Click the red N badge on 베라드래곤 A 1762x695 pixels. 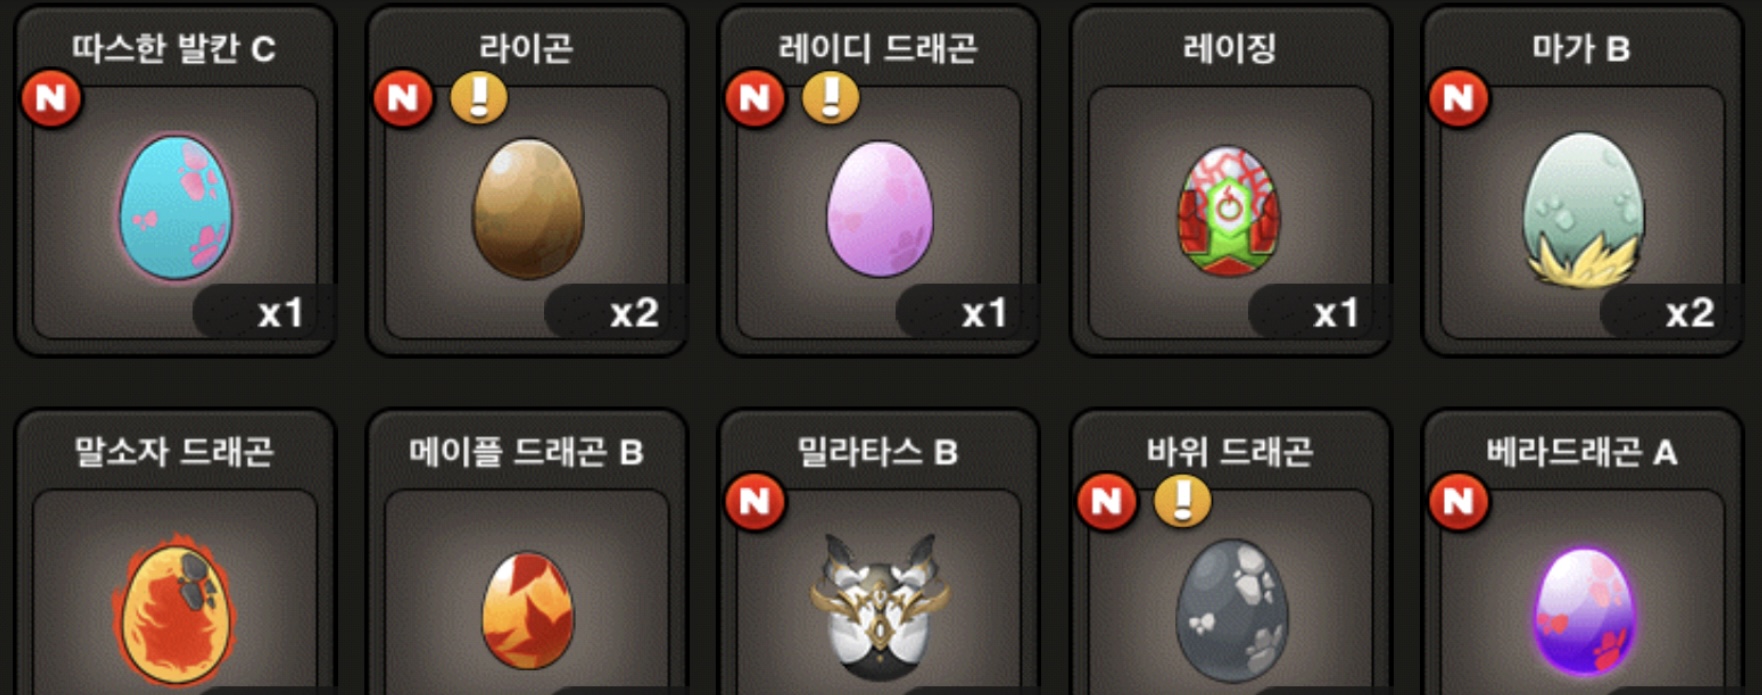pos(1459,501)
